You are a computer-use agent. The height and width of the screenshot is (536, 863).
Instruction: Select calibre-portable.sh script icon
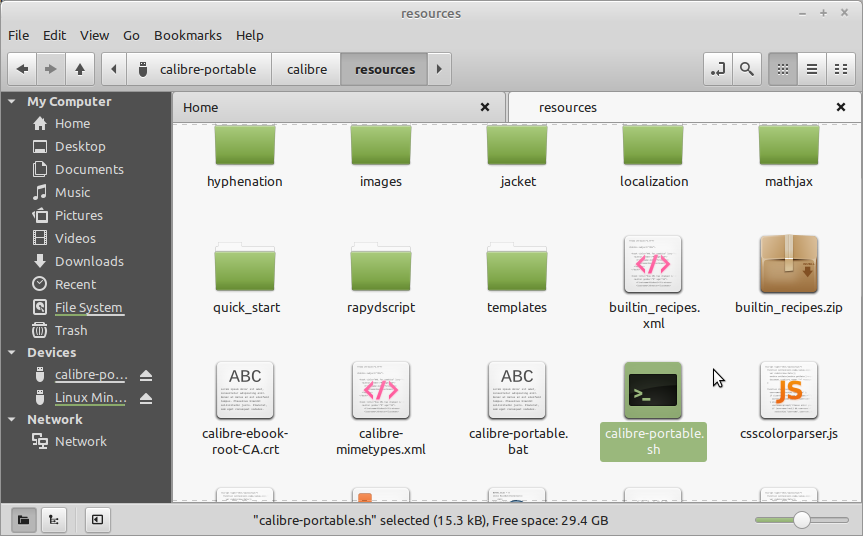click(x=653, y=391)
